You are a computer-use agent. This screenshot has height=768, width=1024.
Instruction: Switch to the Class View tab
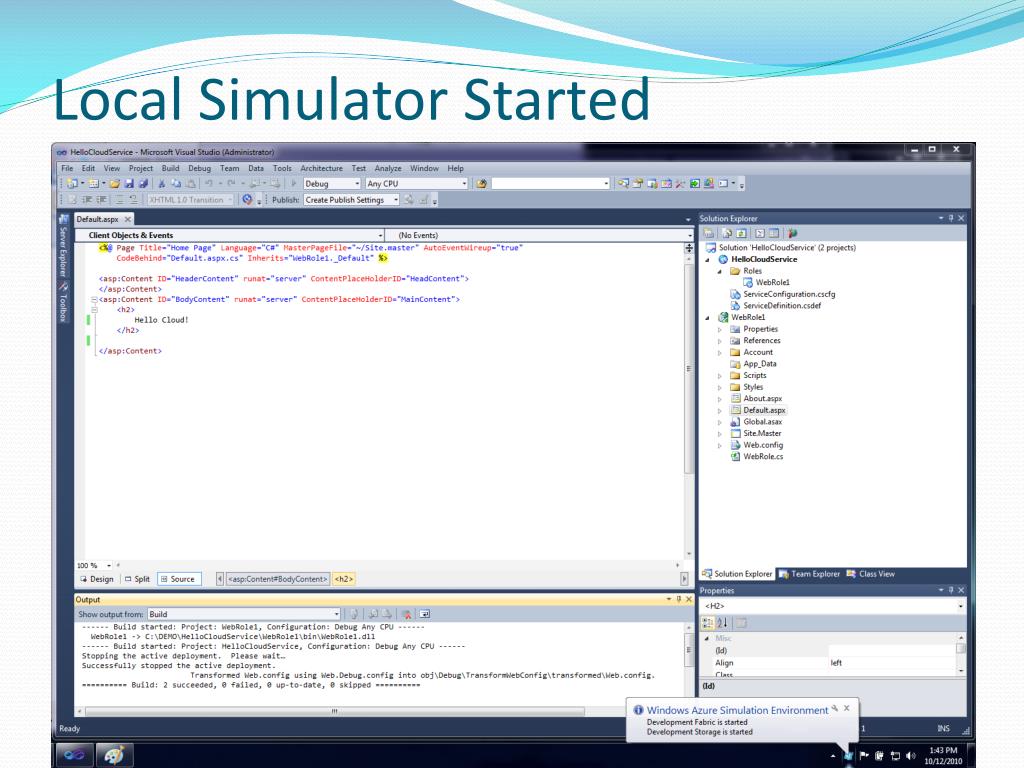[x=871, y=574]
